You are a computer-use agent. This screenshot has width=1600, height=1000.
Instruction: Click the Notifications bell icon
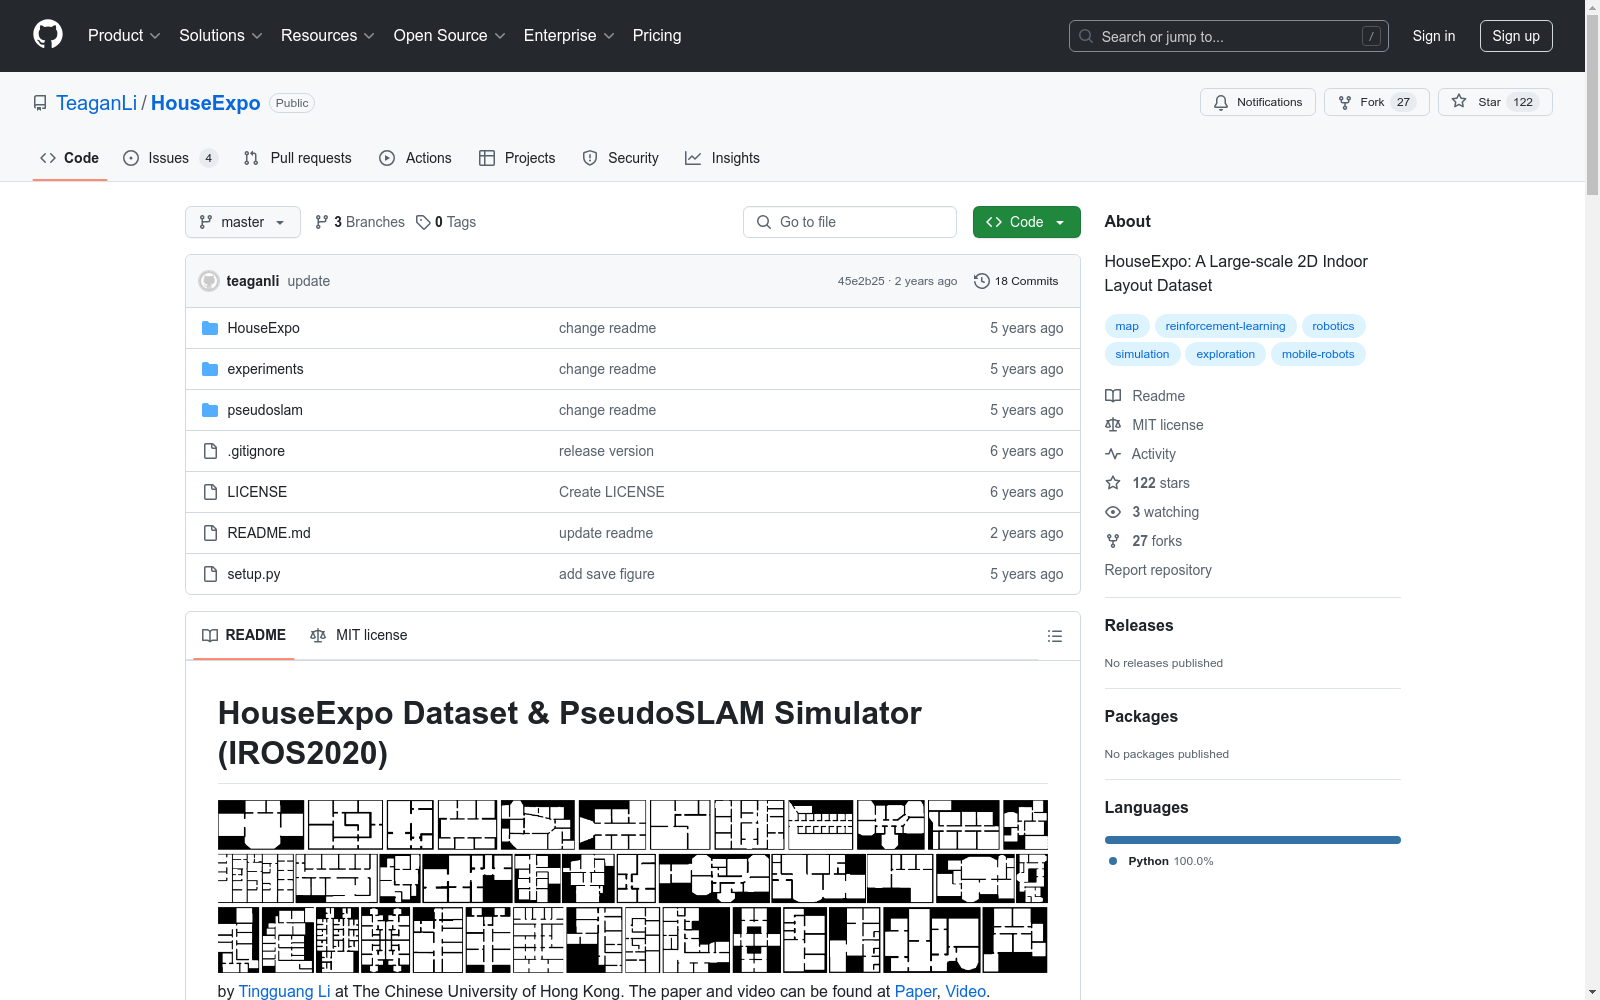1221,102
